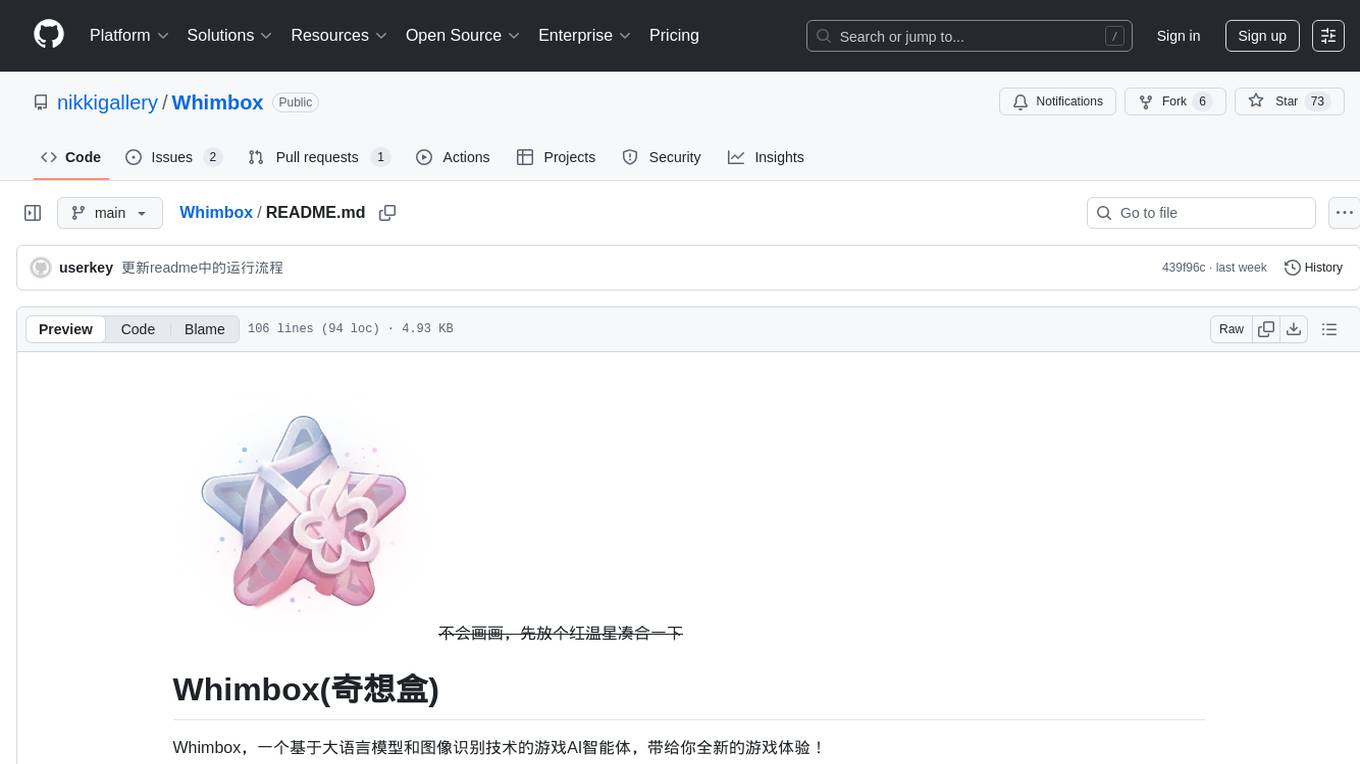Copy the raw file contents

tap(1266, 329)
